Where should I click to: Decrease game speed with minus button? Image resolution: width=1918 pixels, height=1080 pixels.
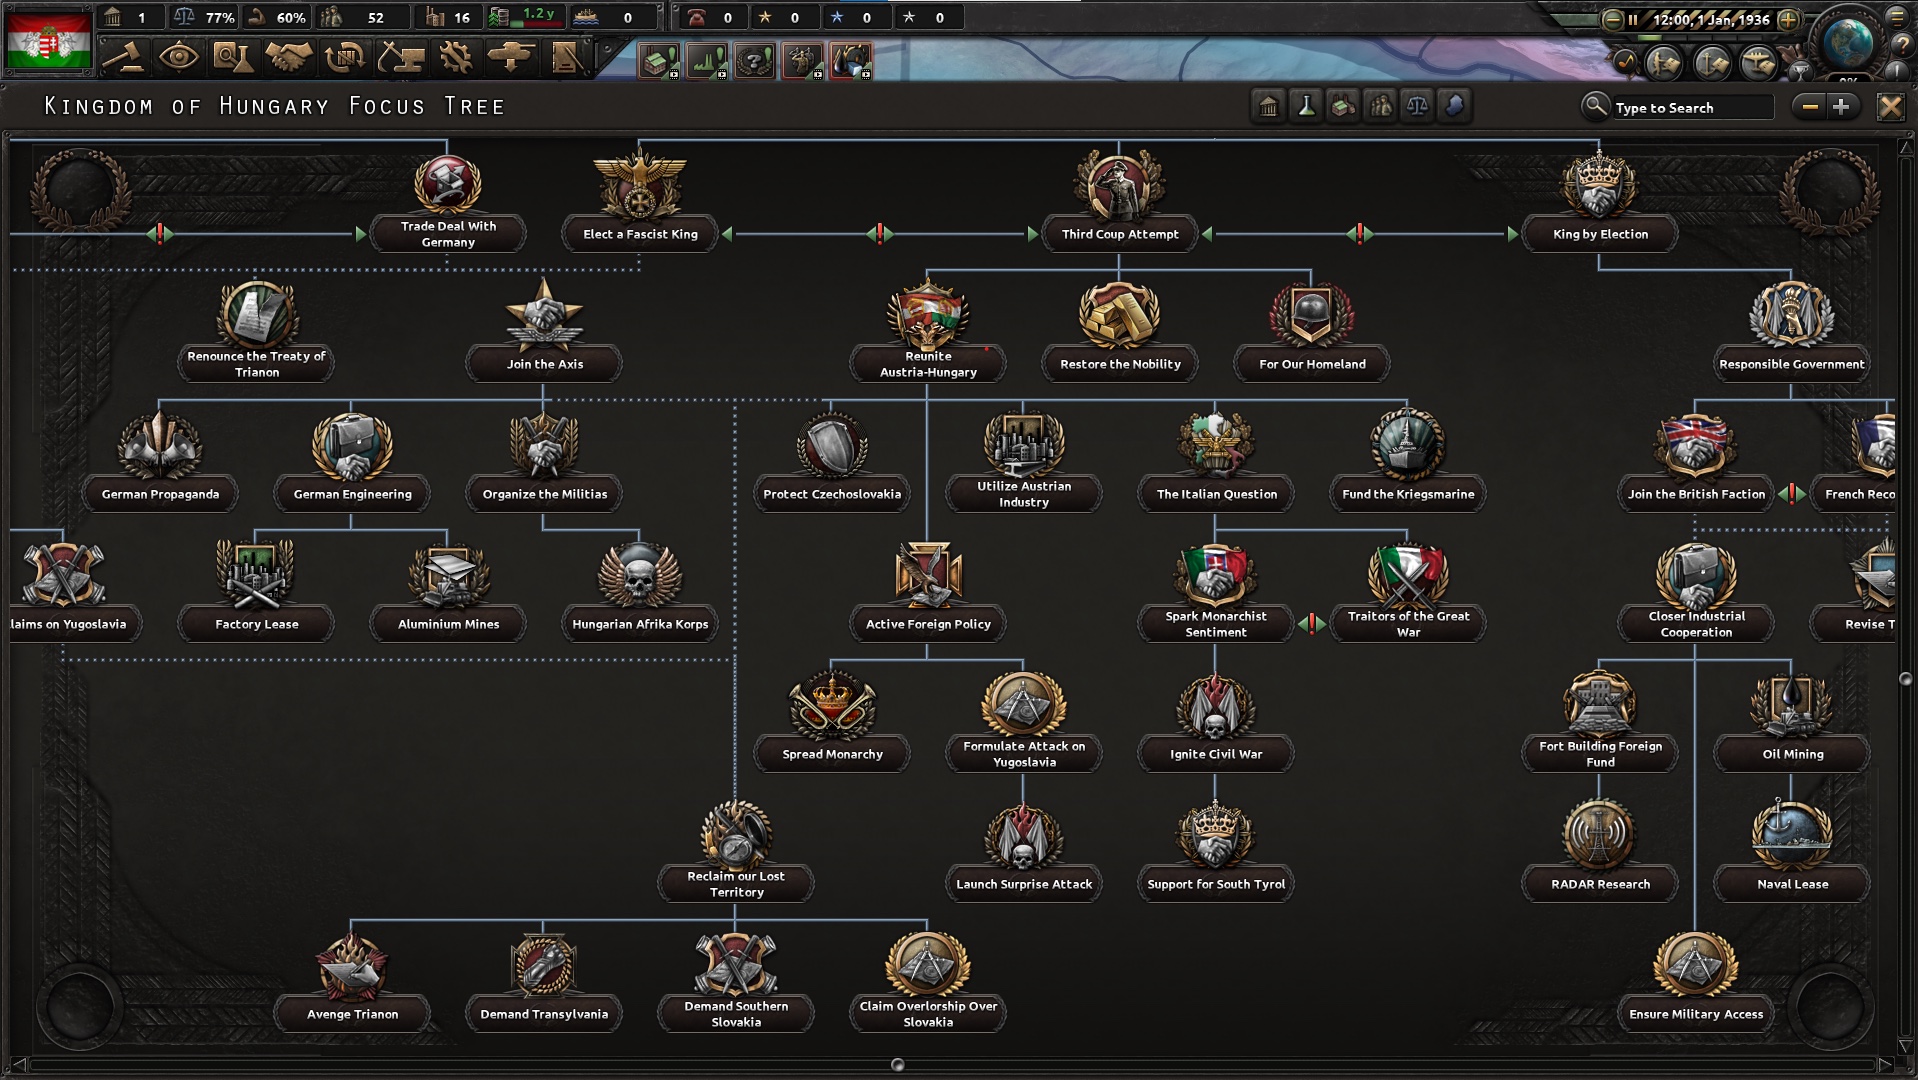click(1612, 19)
